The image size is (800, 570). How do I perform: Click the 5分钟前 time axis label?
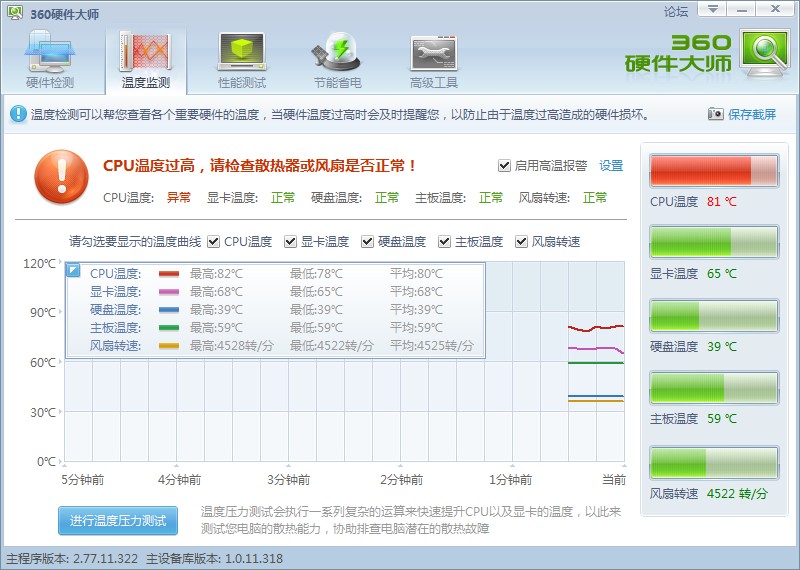coord(83,480)
